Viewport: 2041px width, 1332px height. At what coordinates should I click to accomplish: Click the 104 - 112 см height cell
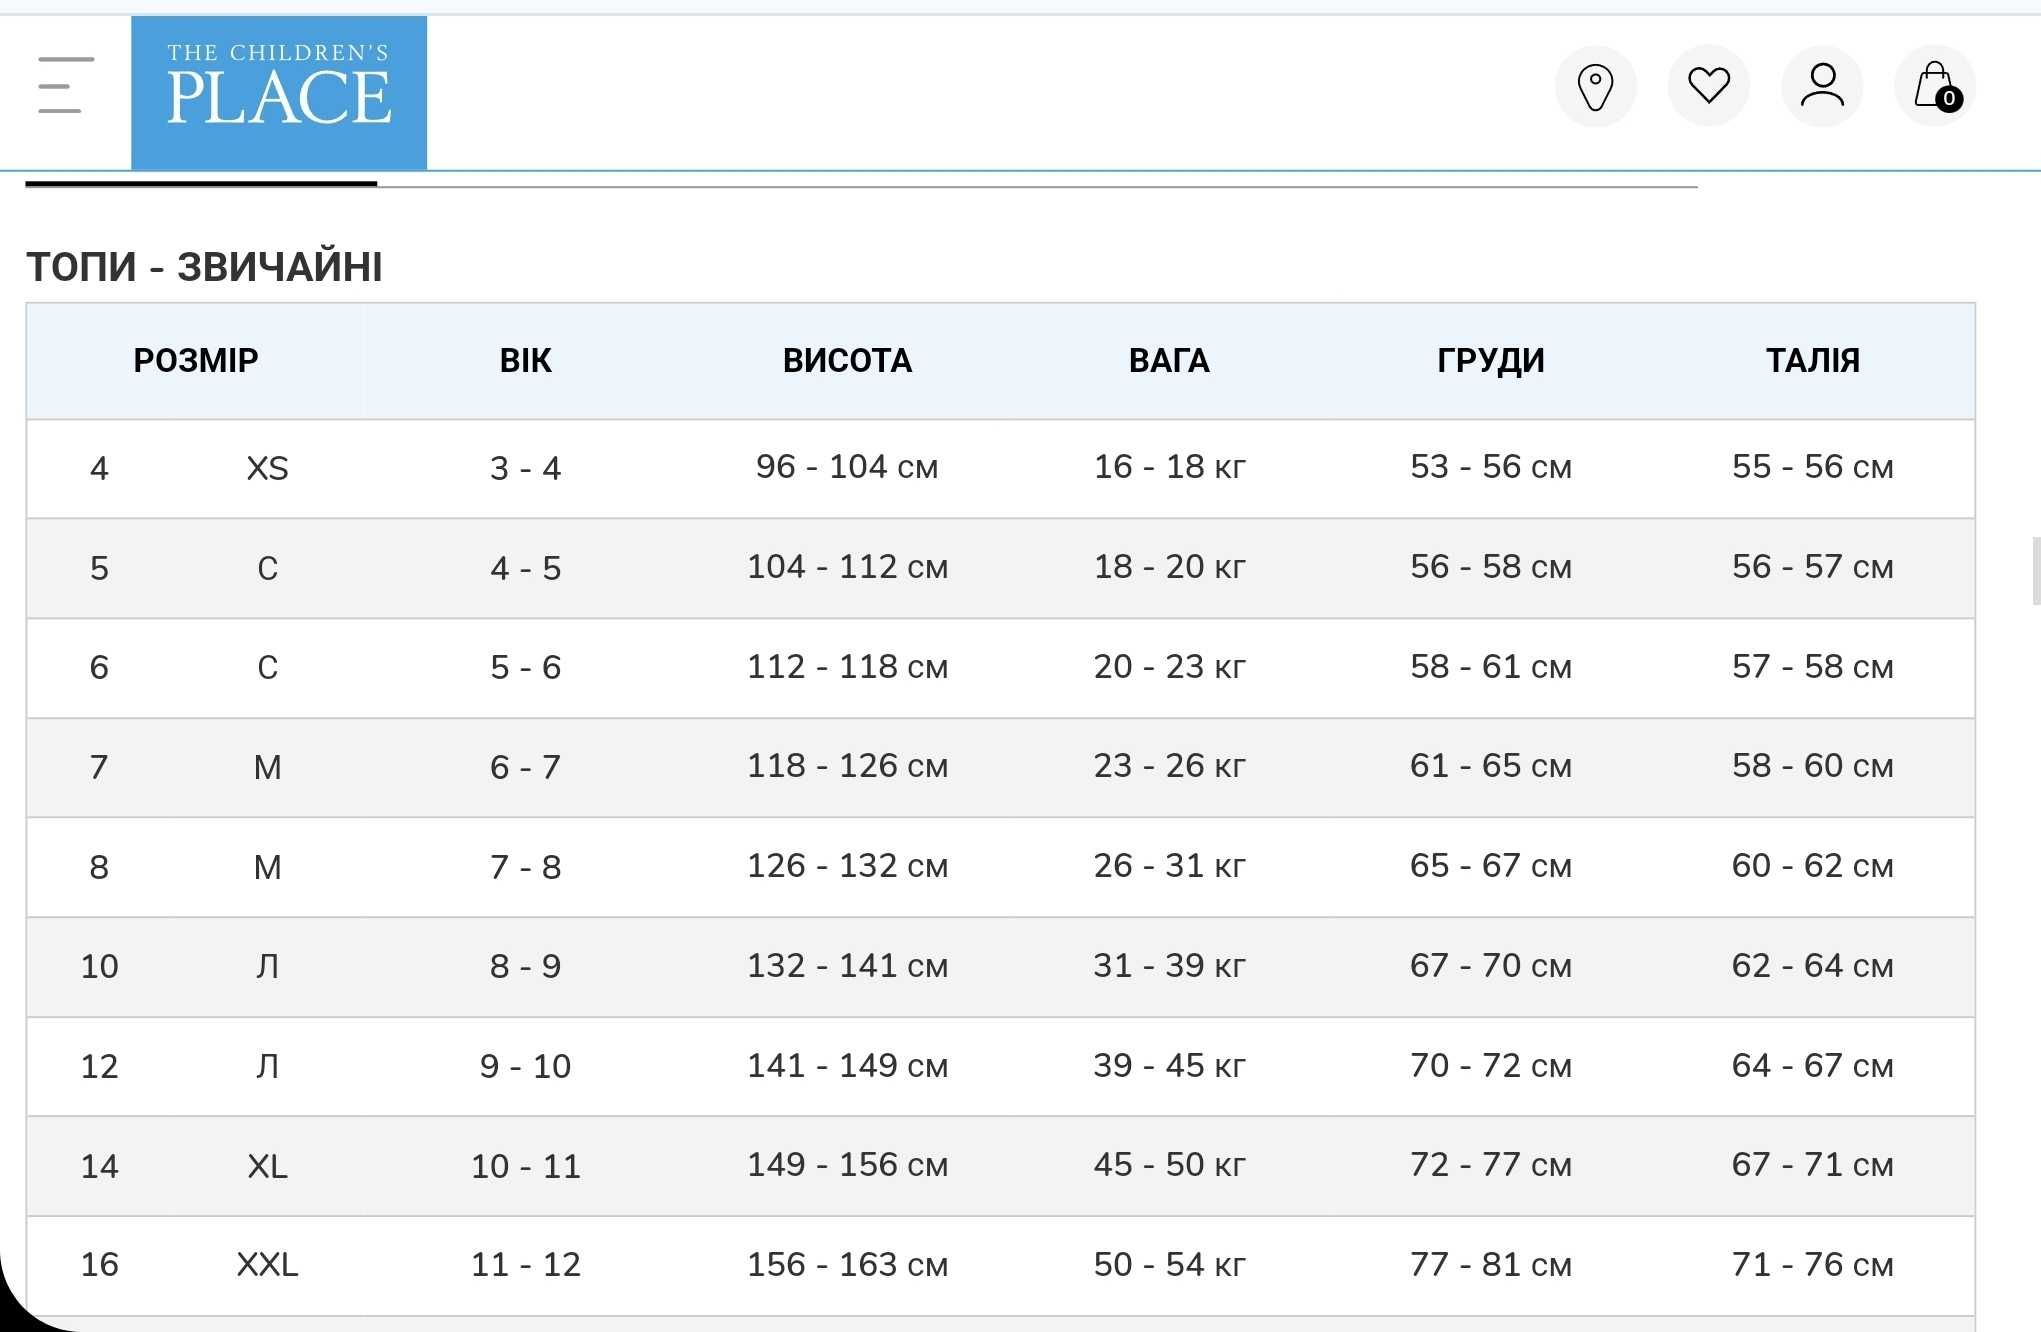coord(847,566)
